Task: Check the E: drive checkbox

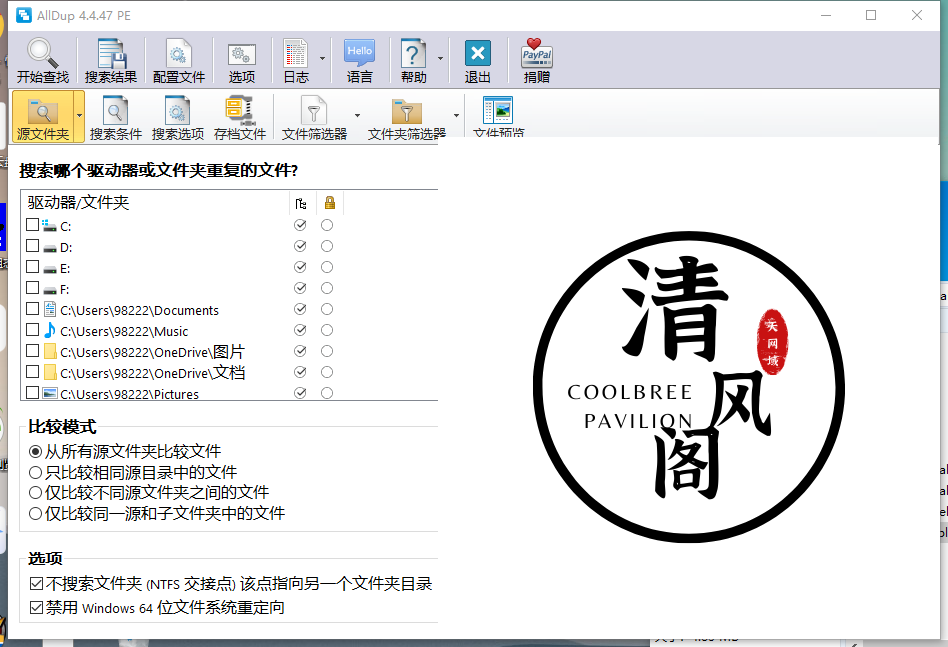Action: pyautogui.click(x=33, y=267)
